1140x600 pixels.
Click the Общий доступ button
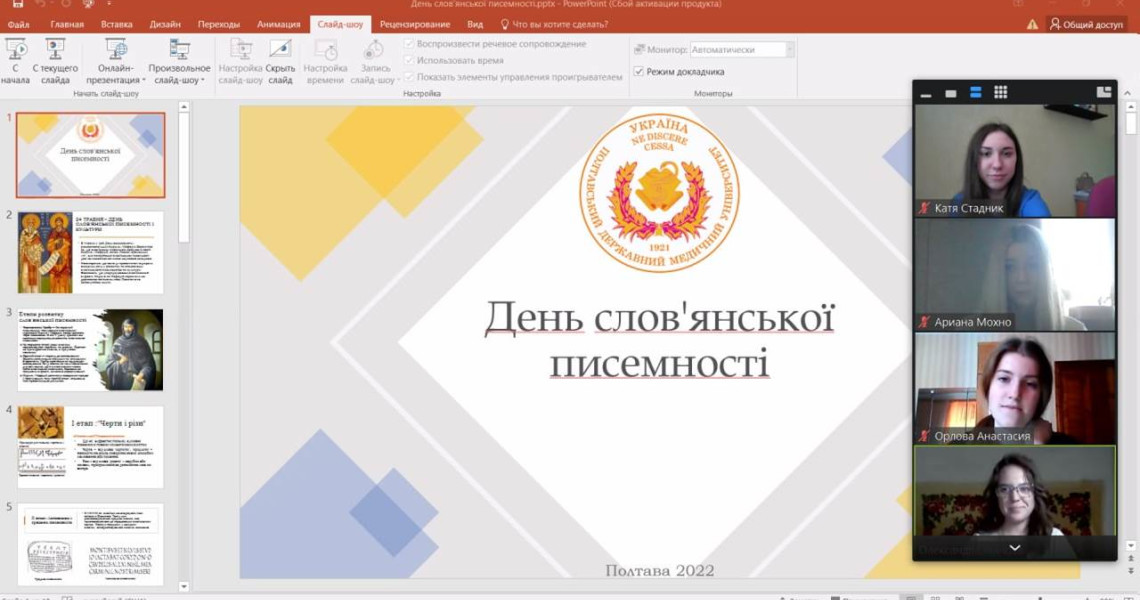1087,24
